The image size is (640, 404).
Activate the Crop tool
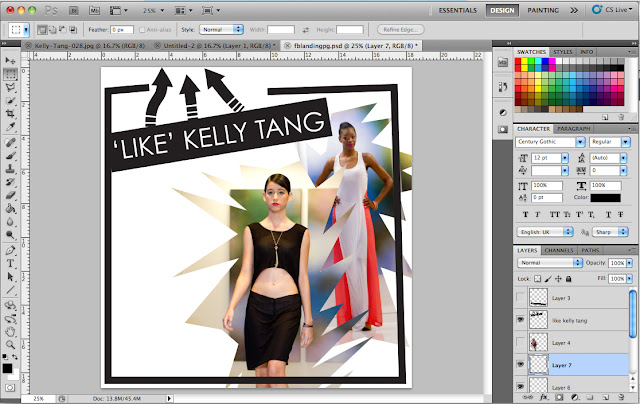10,115
